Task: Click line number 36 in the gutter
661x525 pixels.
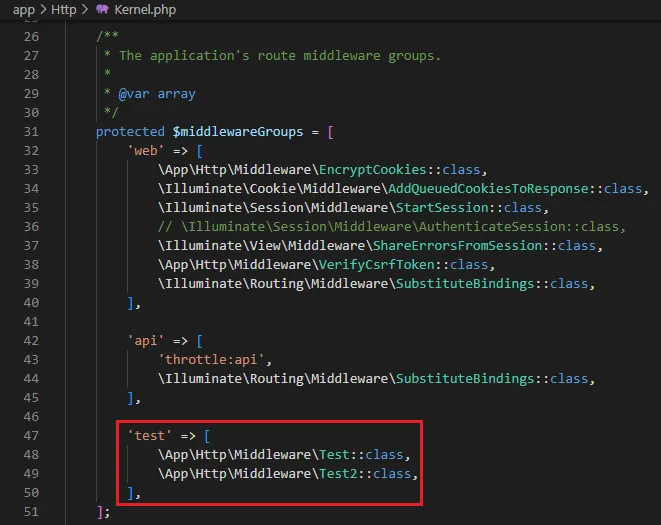Action: (31, 226)
